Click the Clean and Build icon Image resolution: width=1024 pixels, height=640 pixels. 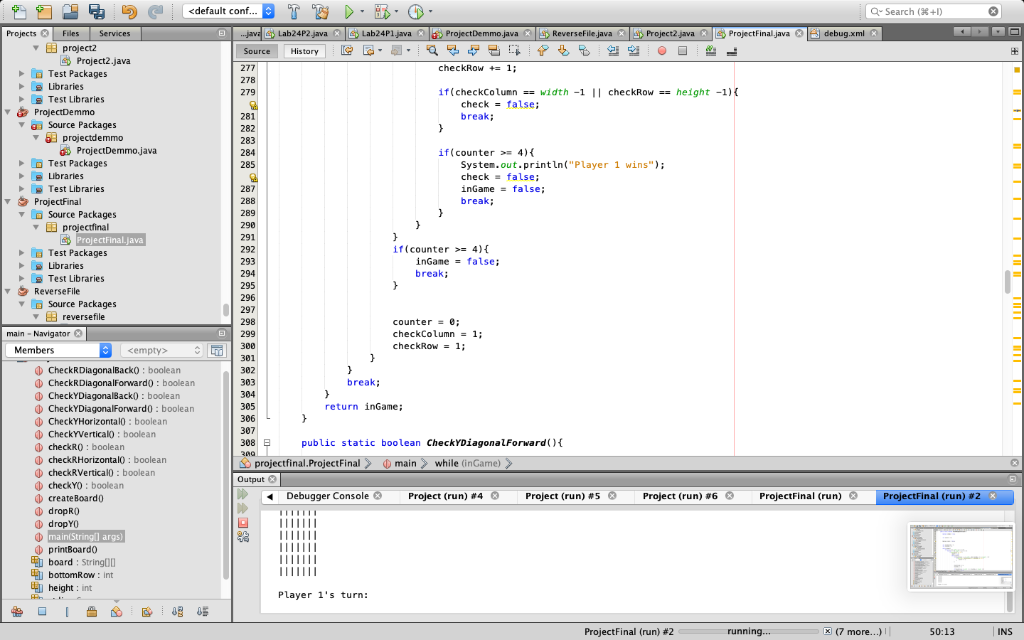pyautogui.click(x=319, y=12)
